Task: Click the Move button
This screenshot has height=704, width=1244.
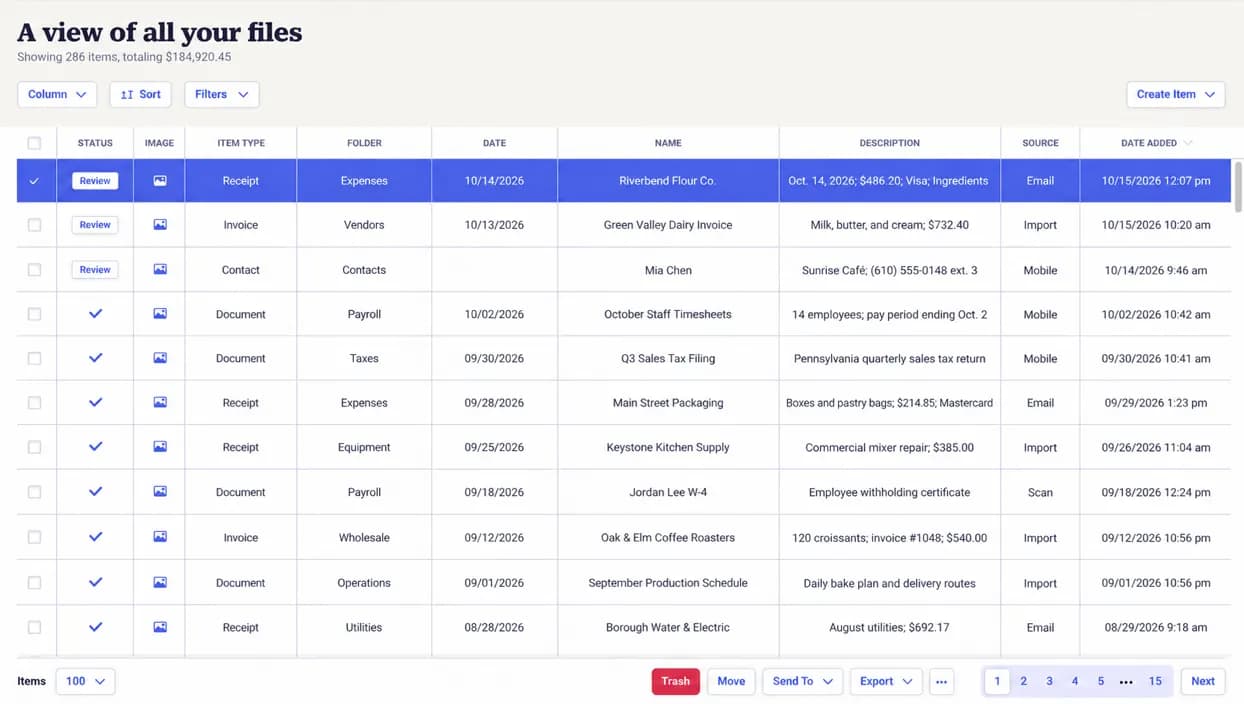Action: tap(731, 681)
